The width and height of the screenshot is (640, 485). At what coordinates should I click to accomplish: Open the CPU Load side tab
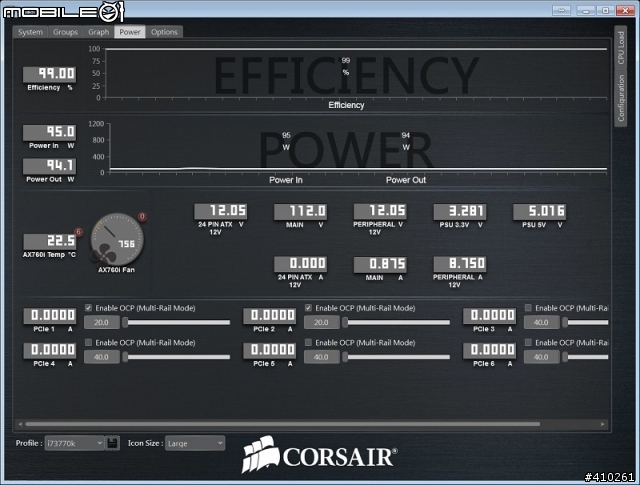(x=620, y=47)
